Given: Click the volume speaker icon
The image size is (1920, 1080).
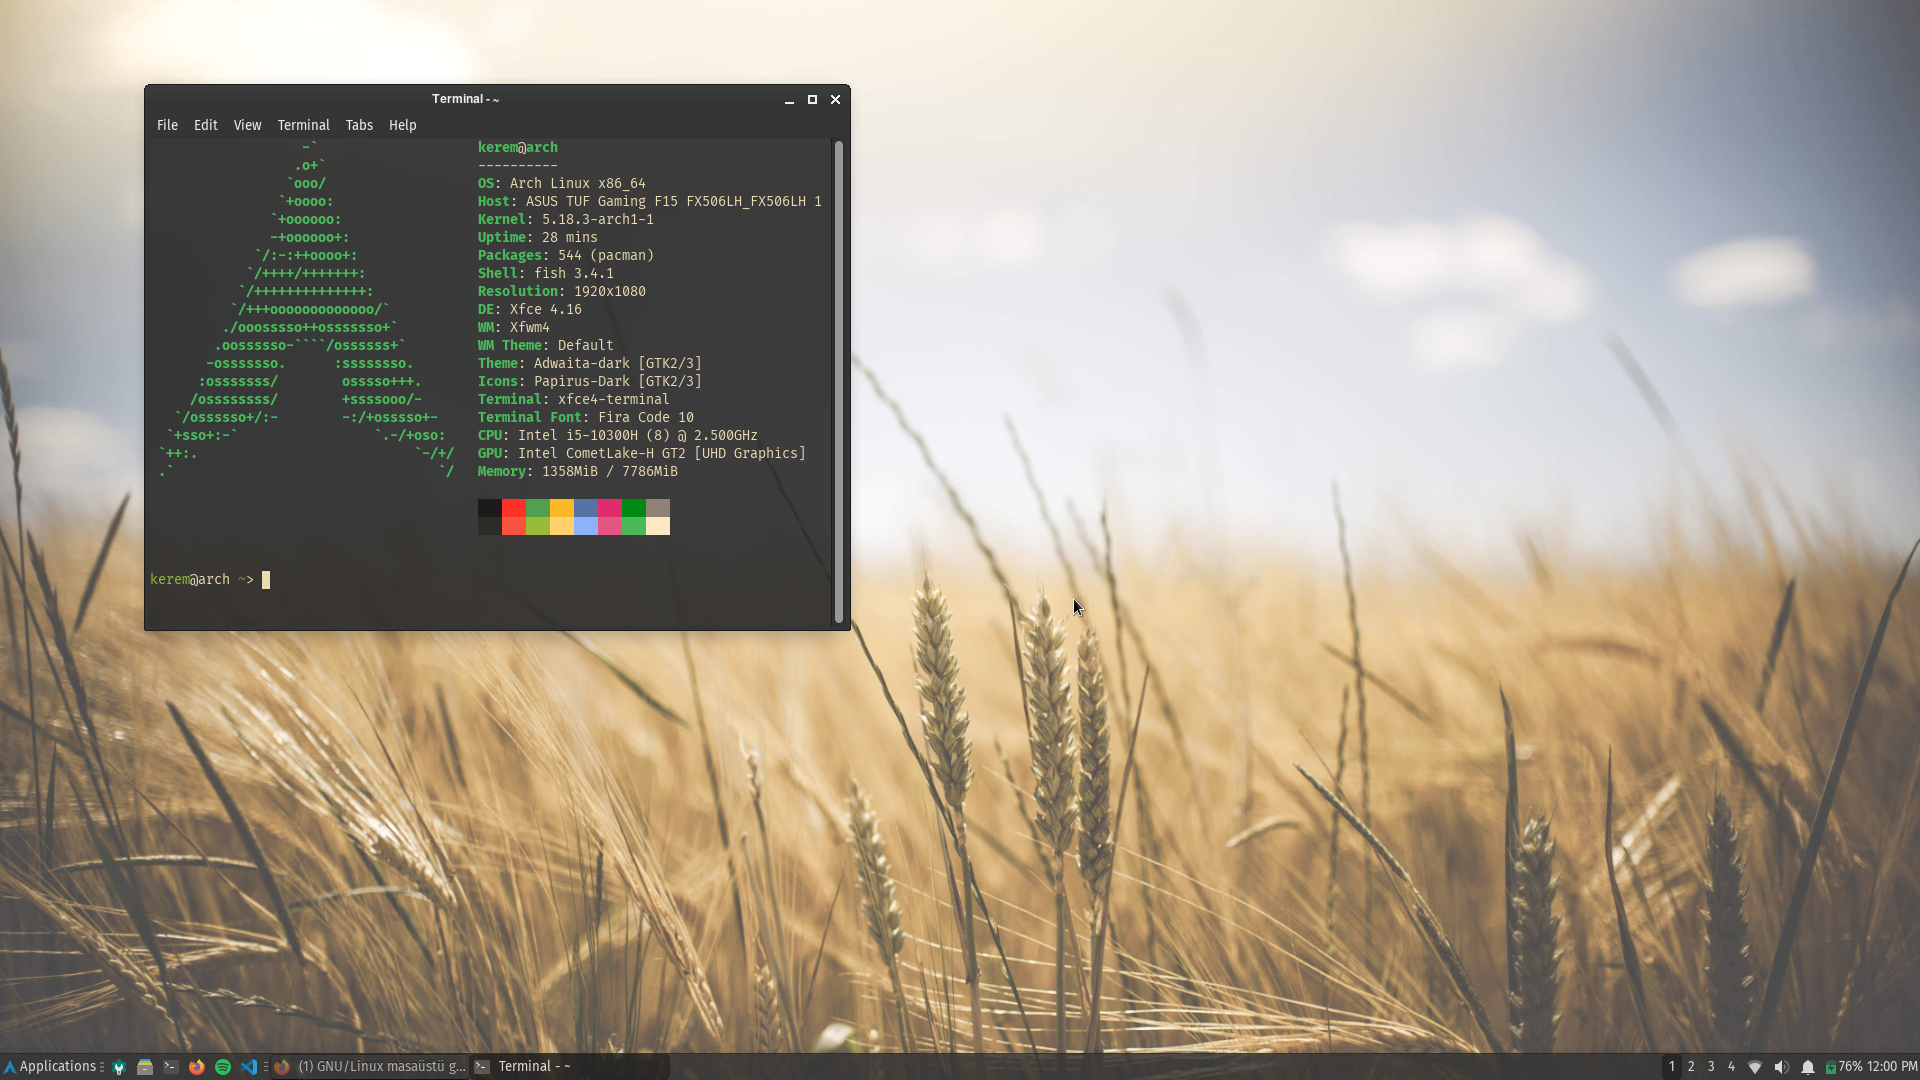Looking at the screenshot, I should (x=1781, y=1067).
